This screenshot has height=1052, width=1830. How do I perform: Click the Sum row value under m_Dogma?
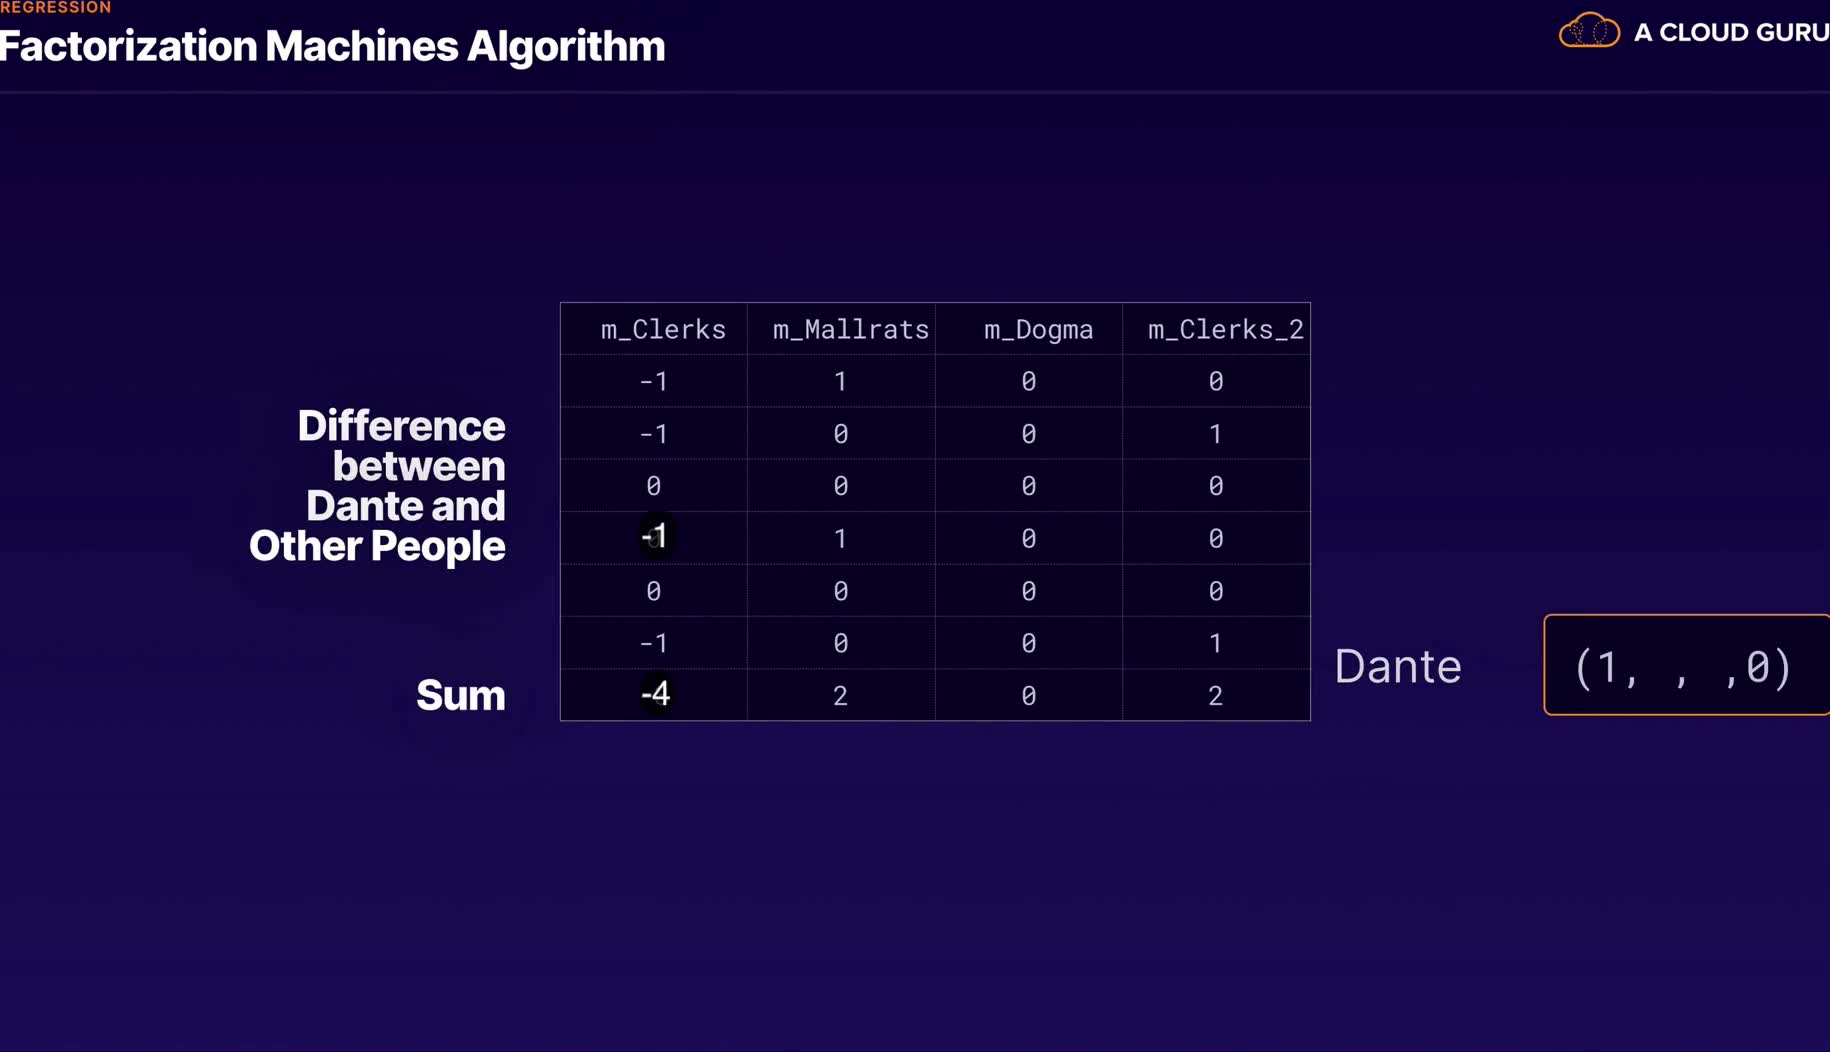click(1028, 695)
